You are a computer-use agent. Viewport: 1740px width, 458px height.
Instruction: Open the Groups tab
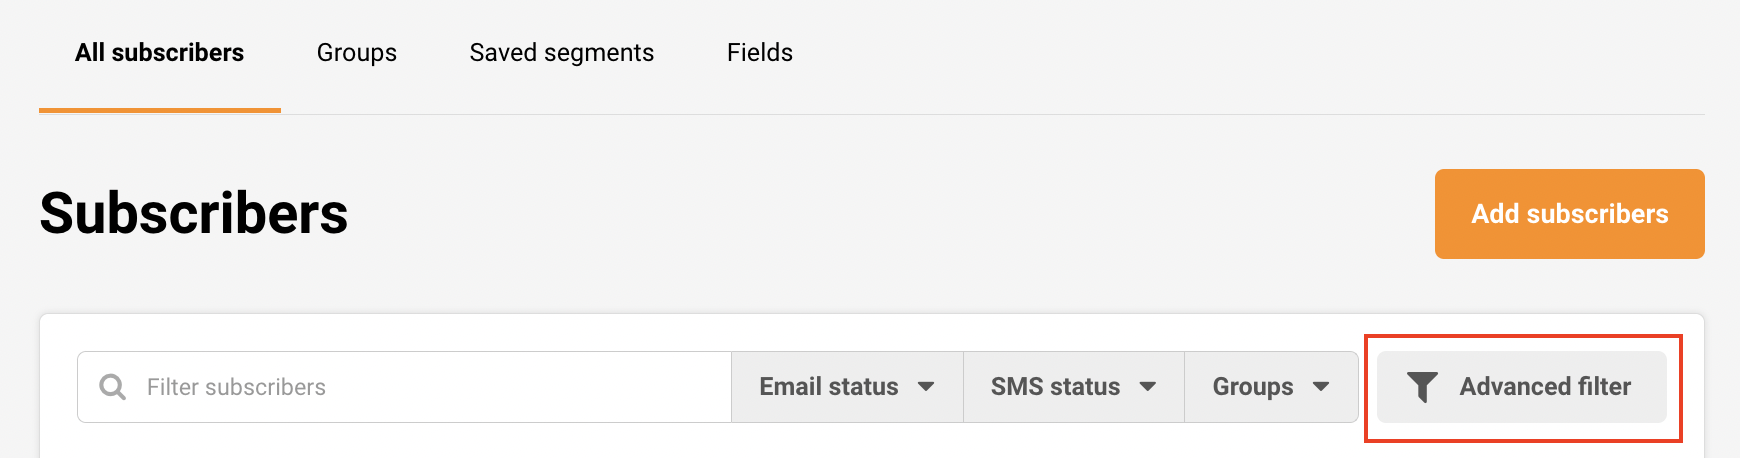tap(357, 53)
